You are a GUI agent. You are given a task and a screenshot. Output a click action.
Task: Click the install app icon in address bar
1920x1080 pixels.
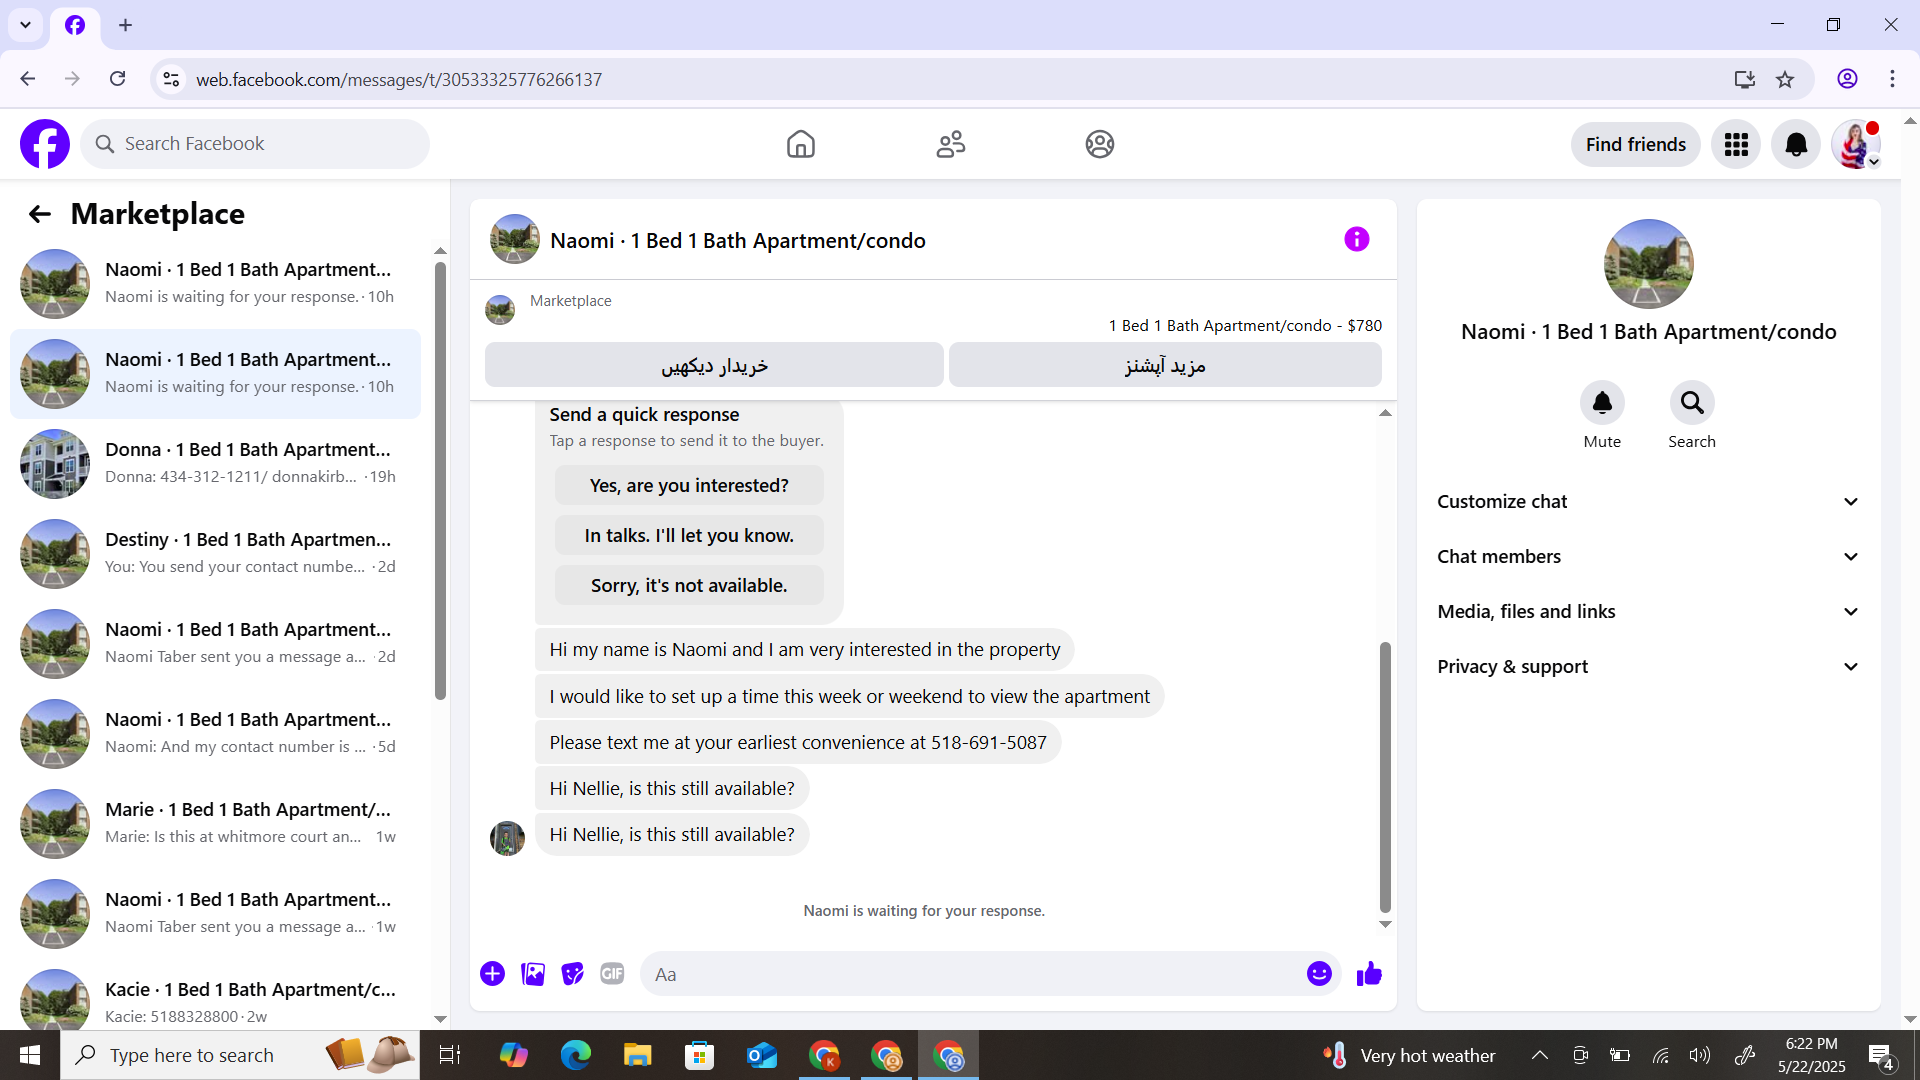pyautogui.click(x=1744, y=79)
